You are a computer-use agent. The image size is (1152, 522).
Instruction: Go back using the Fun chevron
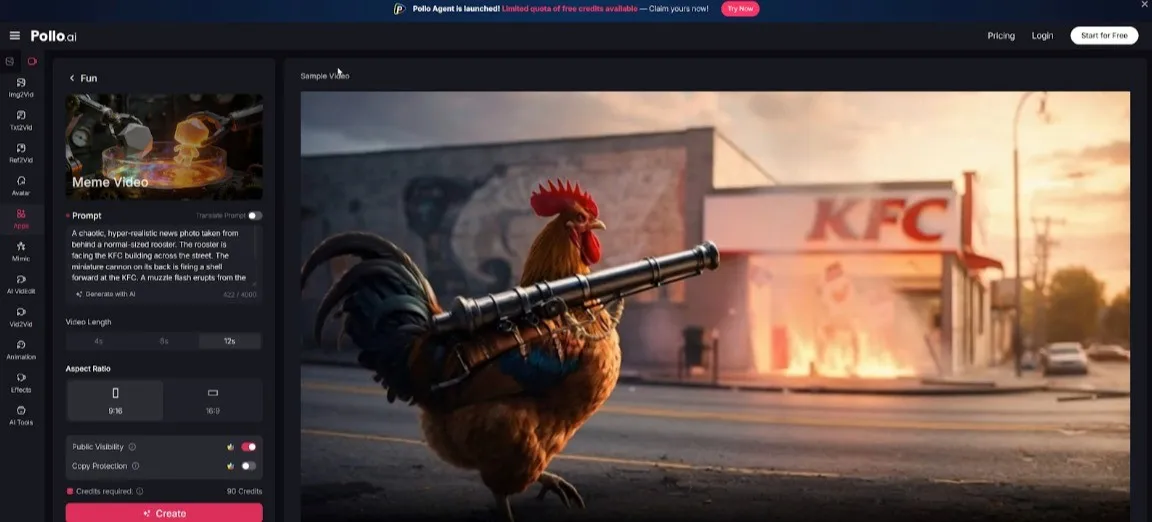pos(72,78)
